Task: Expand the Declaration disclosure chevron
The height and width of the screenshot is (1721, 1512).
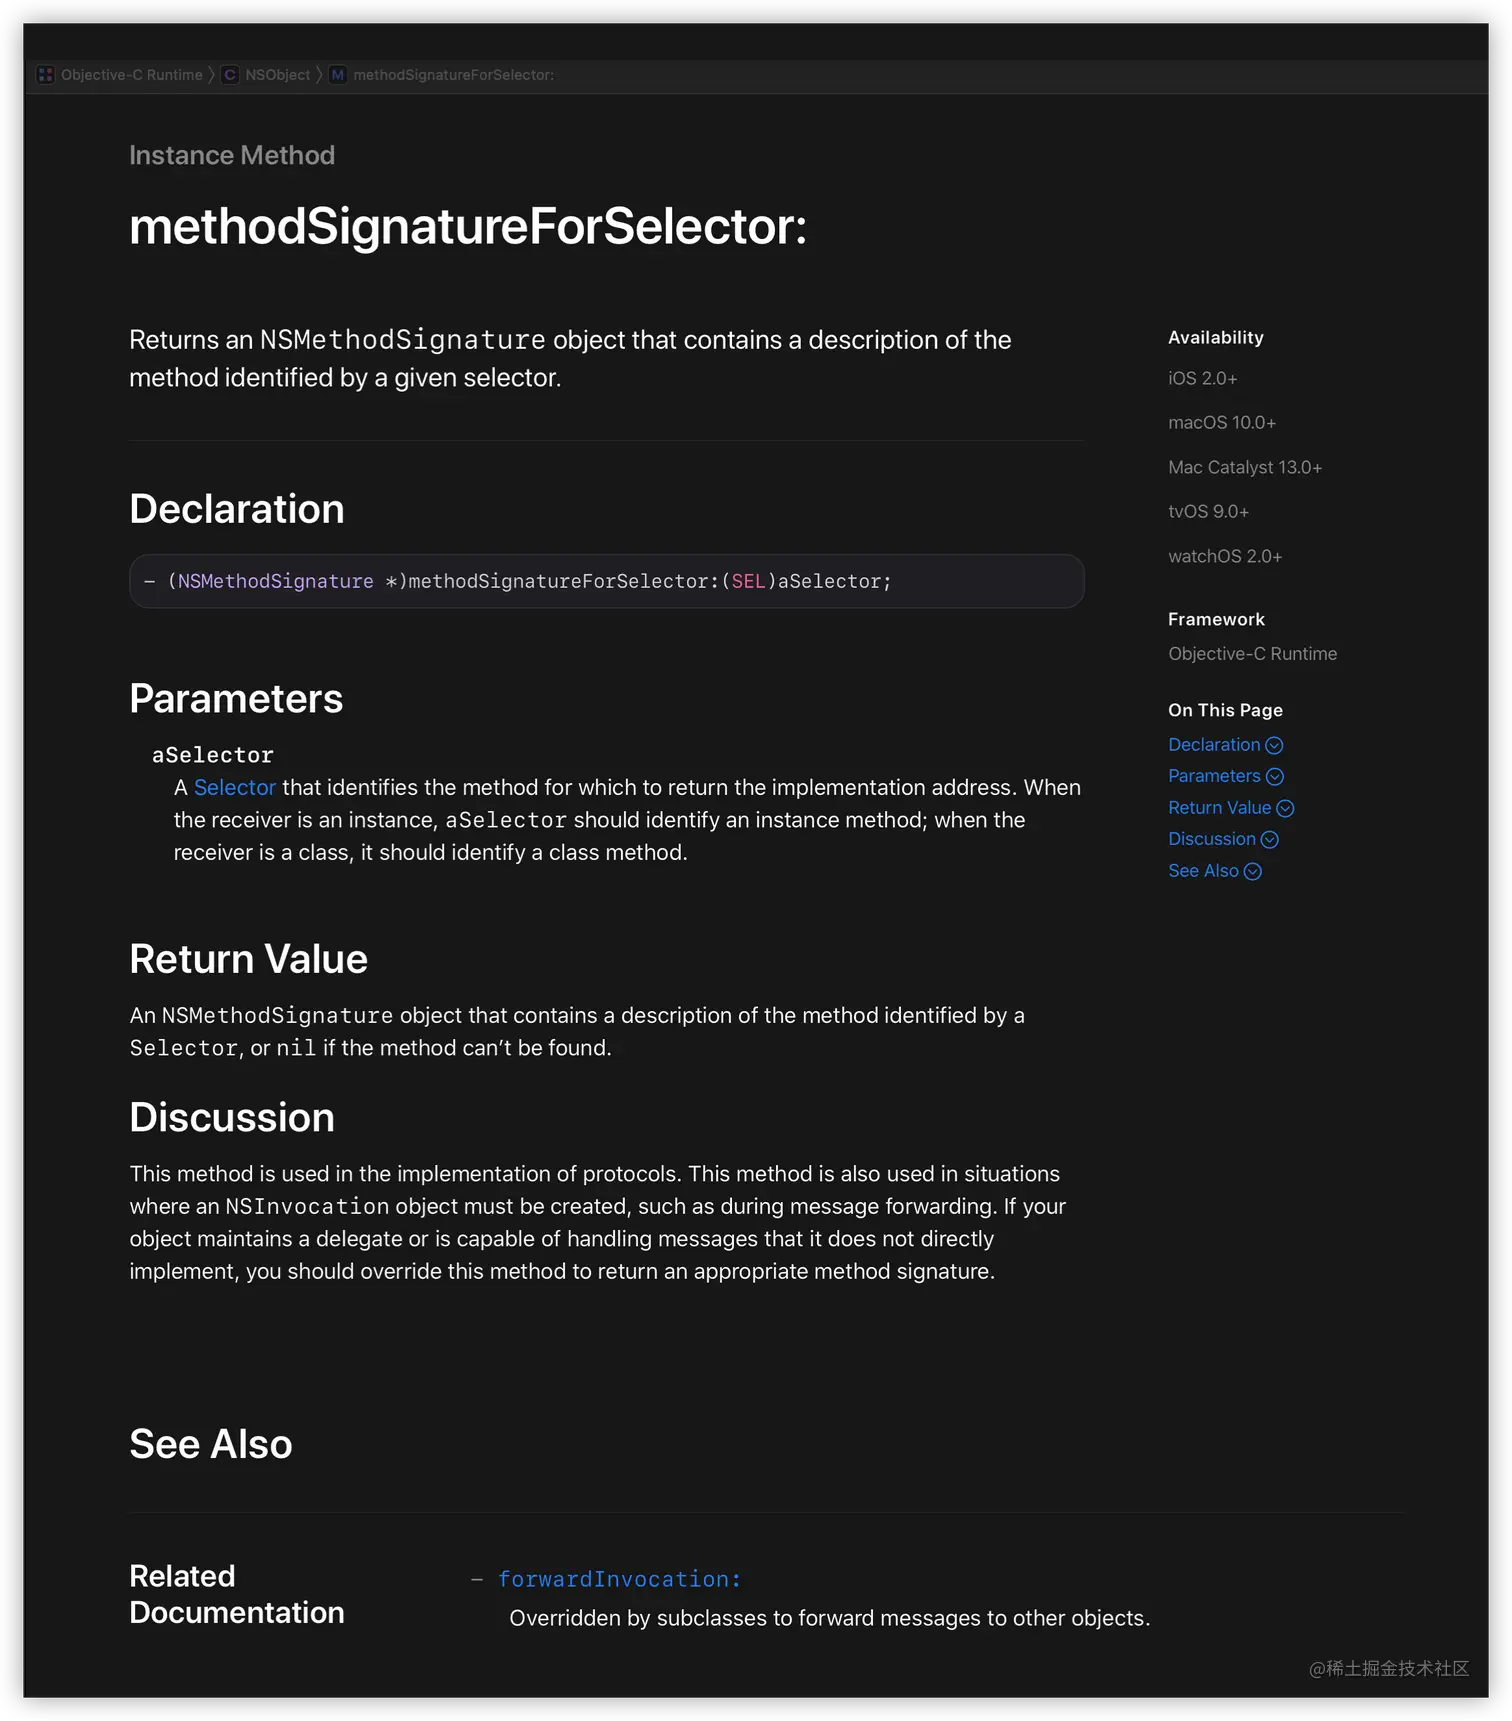Action: click(1273, 744)
